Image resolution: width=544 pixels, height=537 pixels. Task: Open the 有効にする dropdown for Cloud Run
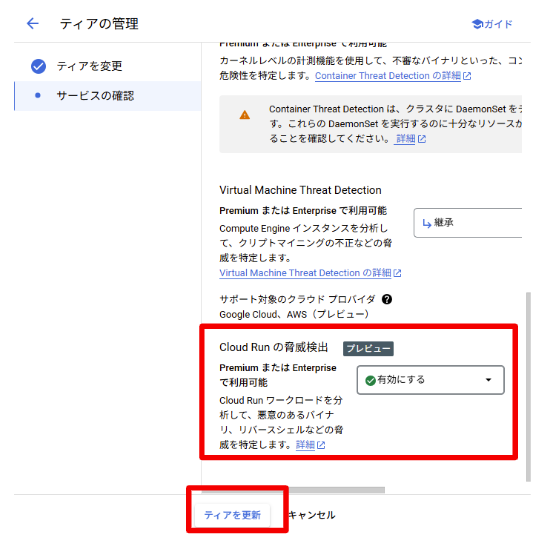431,380
